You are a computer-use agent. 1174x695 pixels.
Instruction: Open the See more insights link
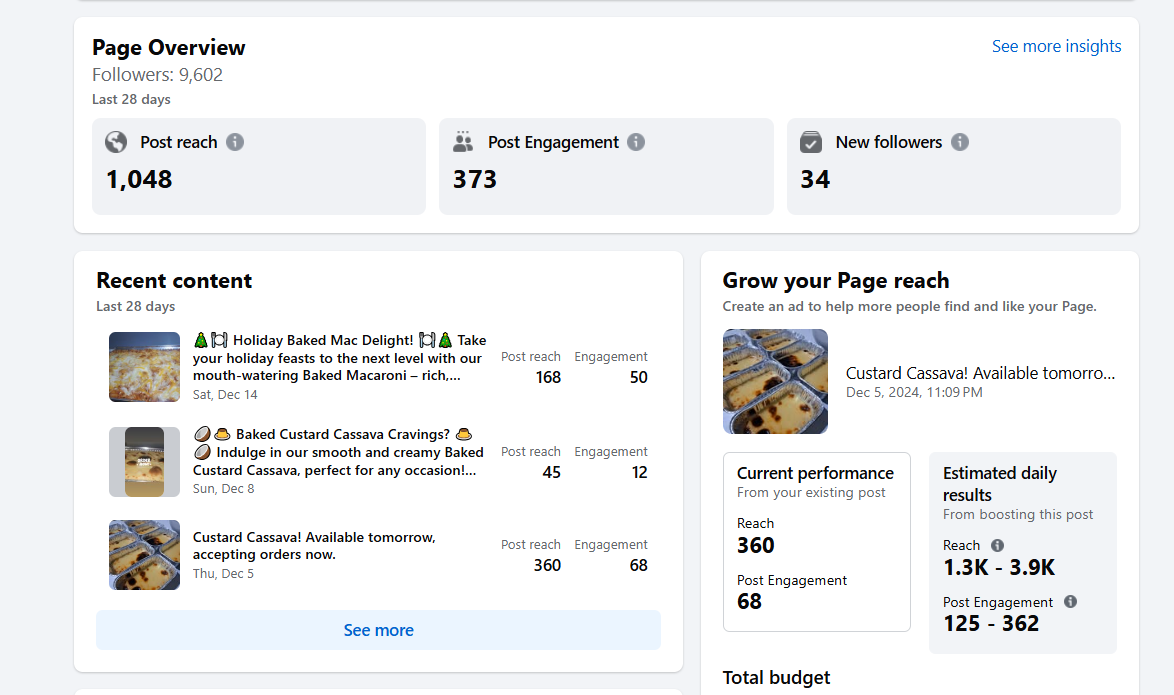(1056, 46)
